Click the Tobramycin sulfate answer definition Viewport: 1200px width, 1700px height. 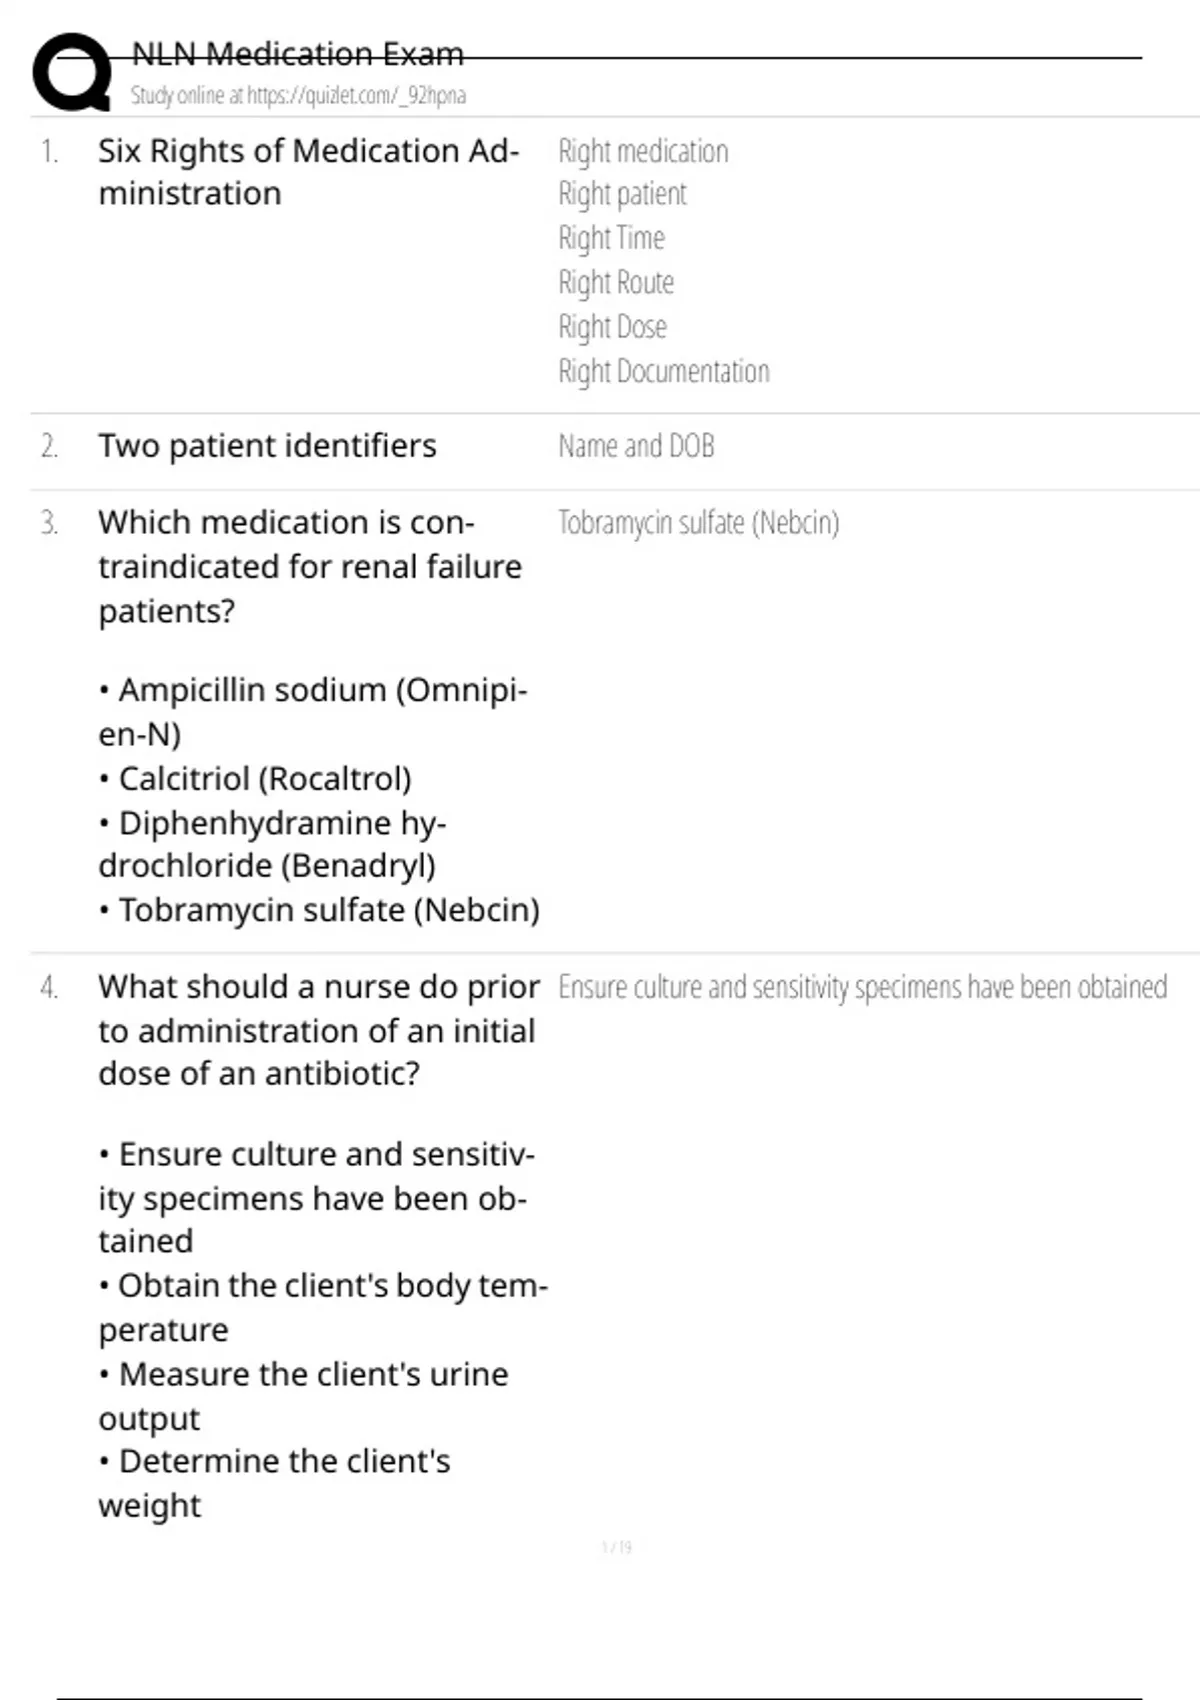point(698,522)
